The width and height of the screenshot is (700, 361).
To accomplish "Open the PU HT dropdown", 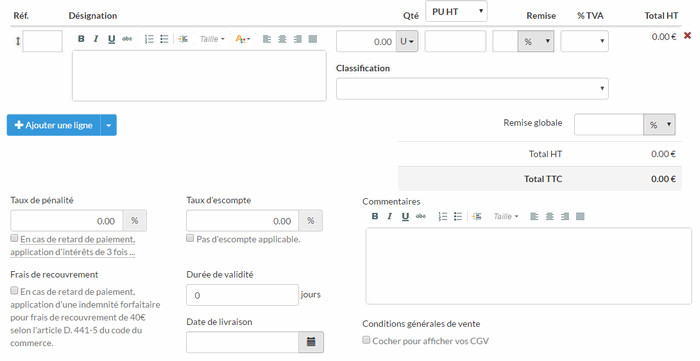I will coord(457,12).
